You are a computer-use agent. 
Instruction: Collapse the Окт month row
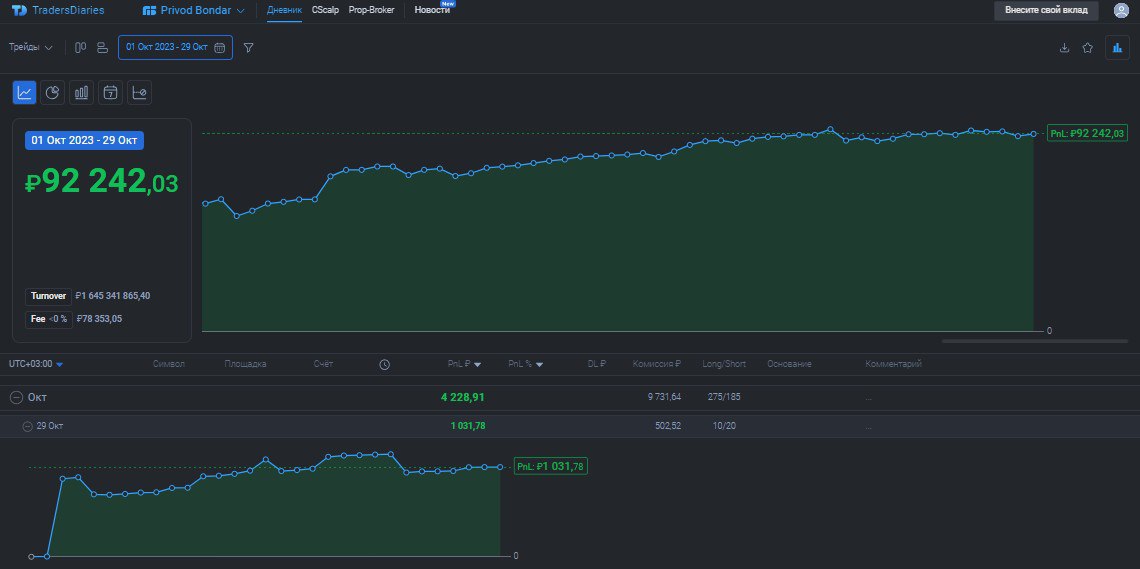(x=16, y=398)
